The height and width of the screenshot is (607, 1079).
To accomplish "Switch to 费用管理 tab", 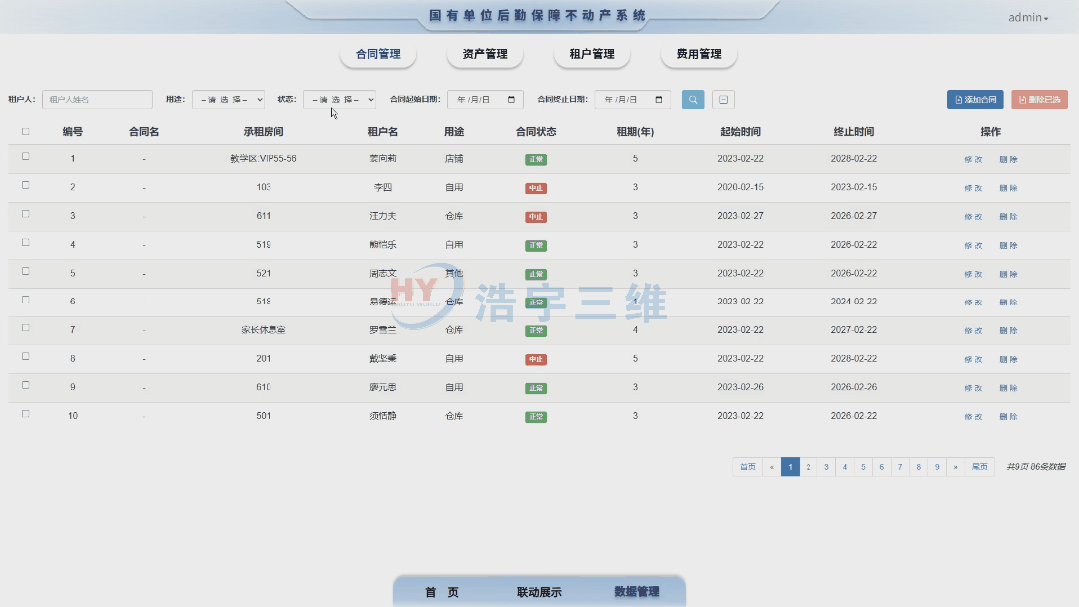I will click(698, 54).
